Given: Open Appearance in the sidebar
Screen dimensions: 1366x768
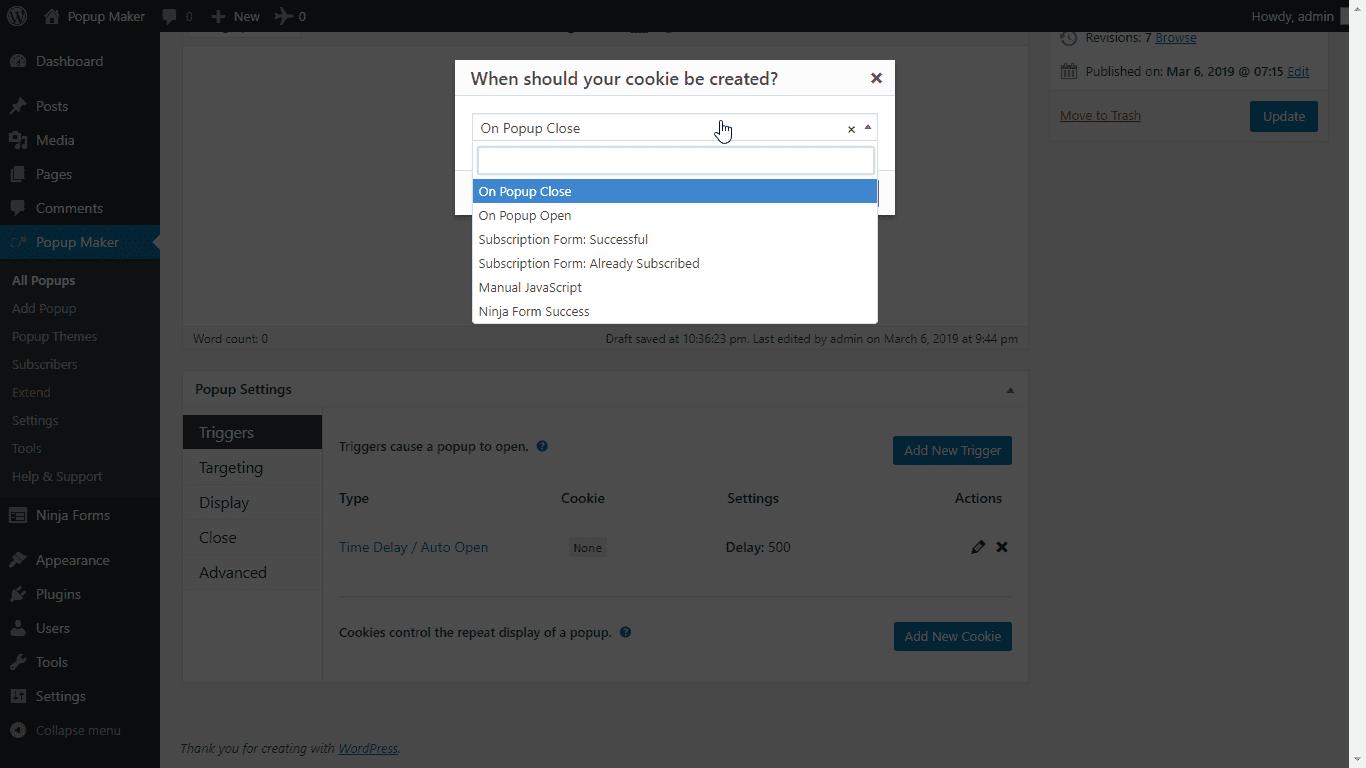Looking at the screenshot, I should [80, 560].
